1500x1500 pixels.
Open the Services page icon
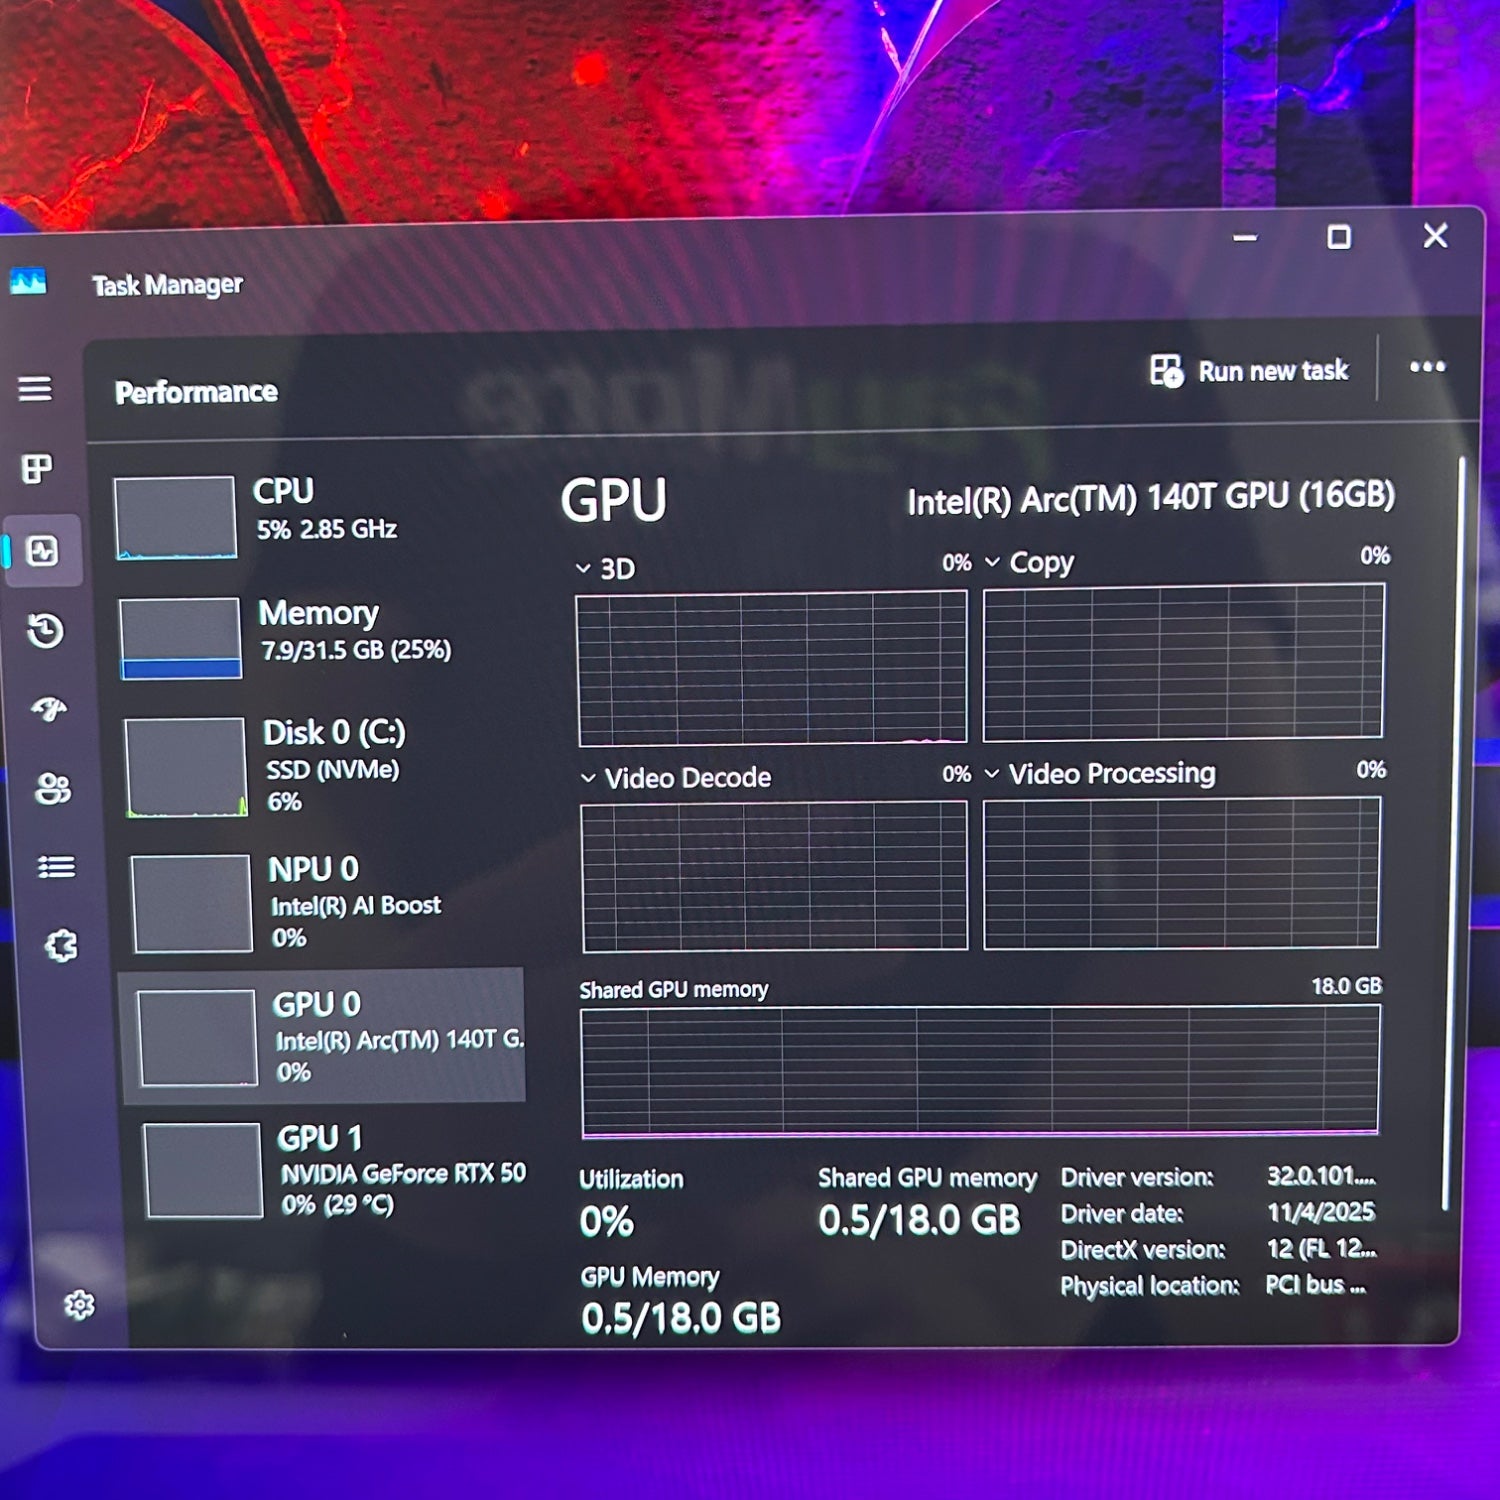61,945
